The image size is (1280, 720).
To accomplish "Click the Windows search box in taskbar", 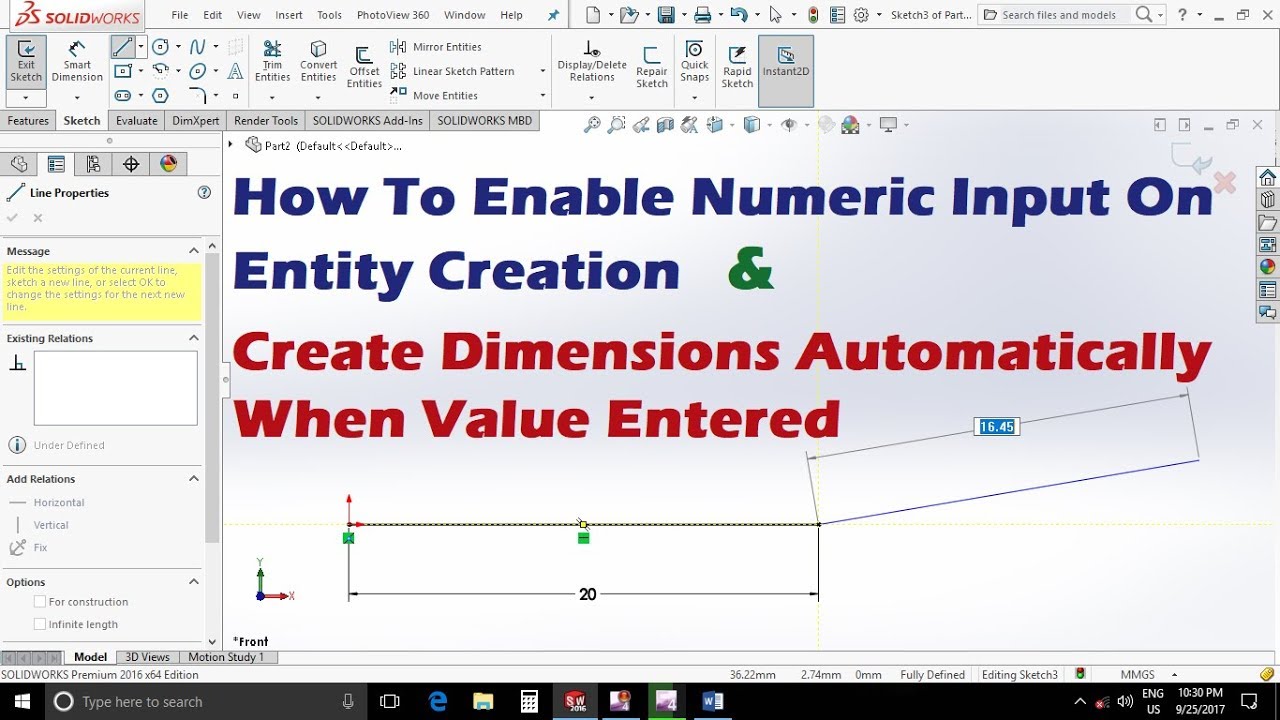I will [x=206, y=702].
